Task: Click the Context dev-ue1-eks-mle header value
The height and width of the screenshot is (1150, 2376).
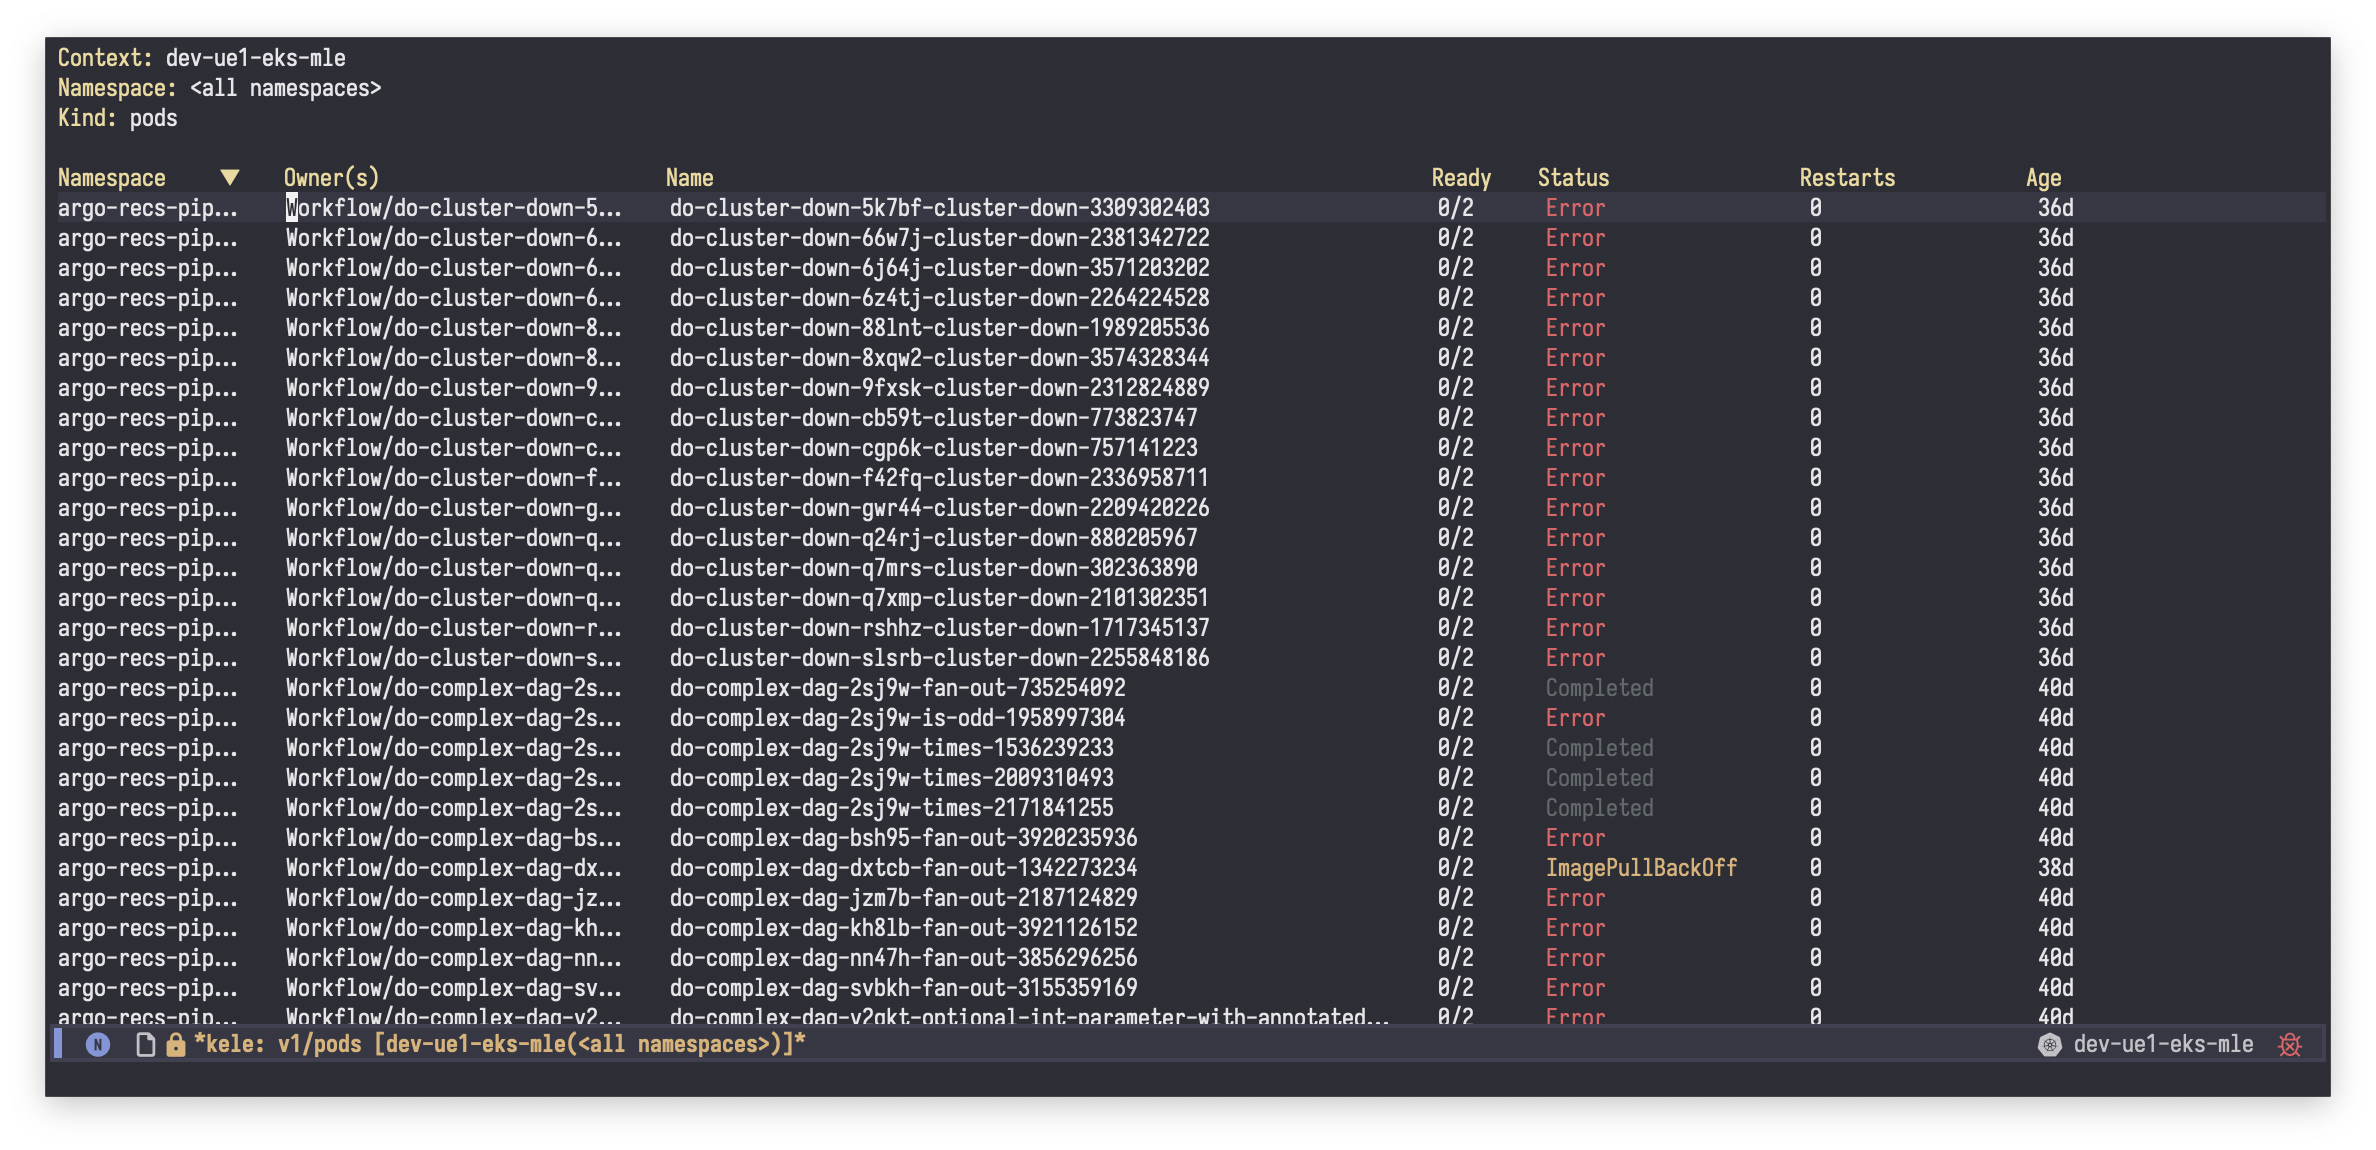Action: pos(255,58)
